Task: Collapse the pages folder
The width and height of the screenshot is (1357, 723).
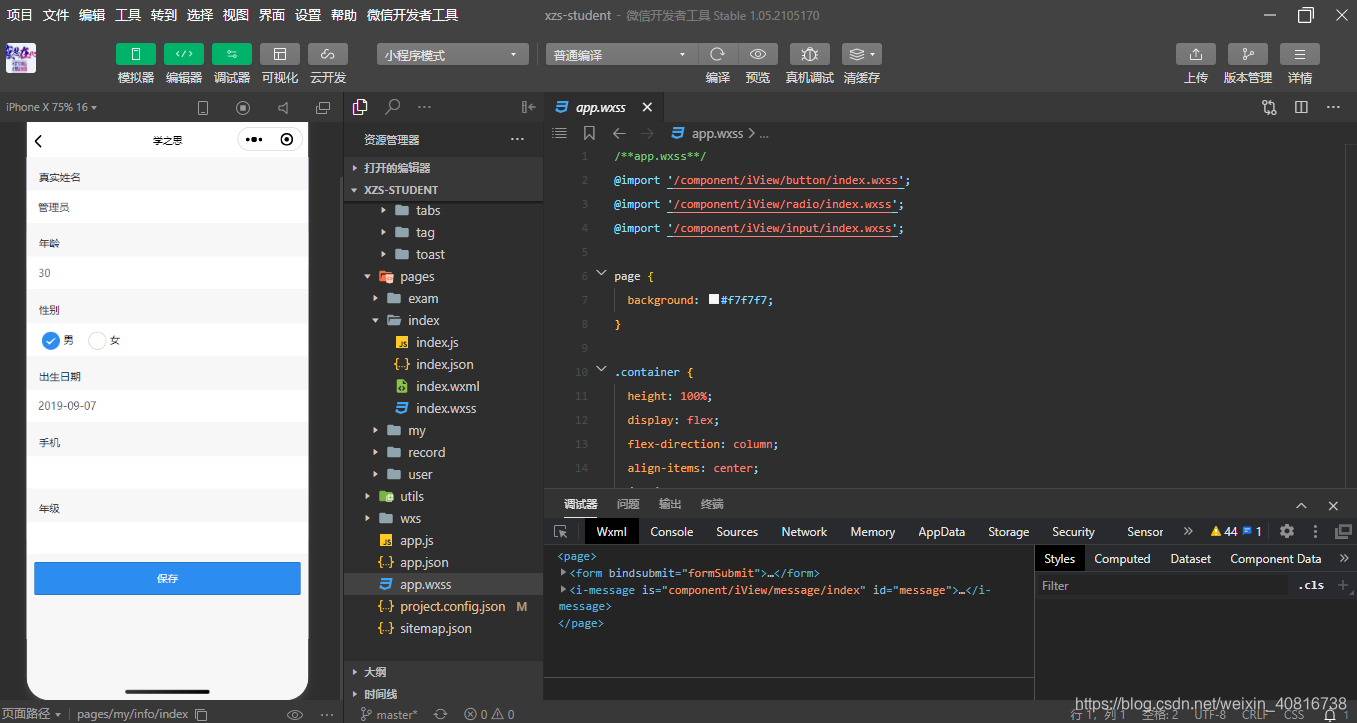Action: coord(443,277)
